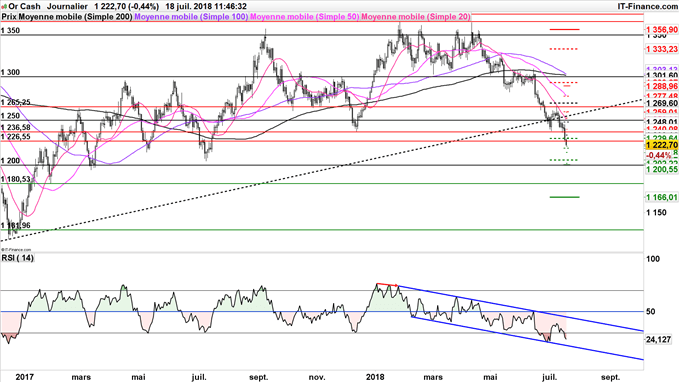Click the 24,127 RSI value label
This screenshot has height=382, width=679.
pos(658,340)
